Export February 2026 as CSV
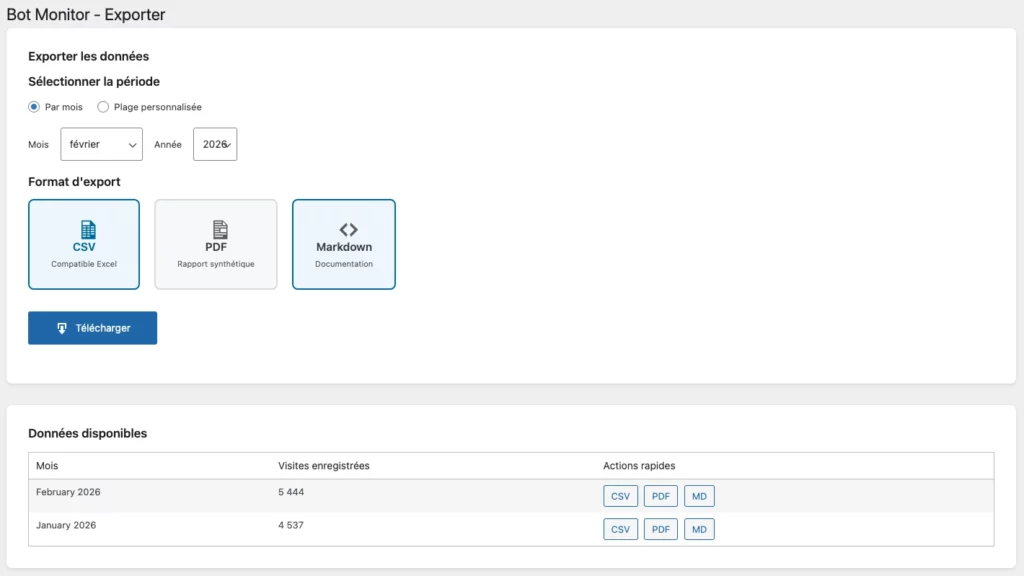 tap(620, 496)
